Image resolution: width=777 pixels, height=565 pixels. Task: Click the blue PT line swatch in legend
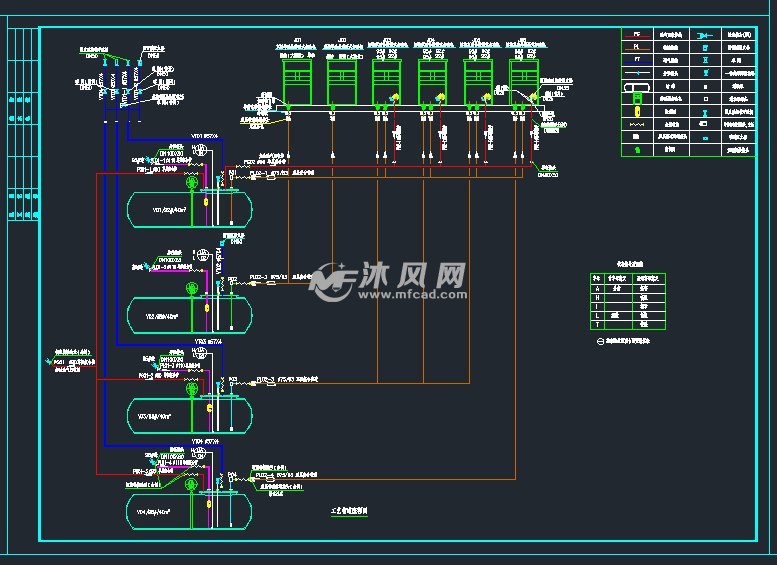(x=636, y=60)
